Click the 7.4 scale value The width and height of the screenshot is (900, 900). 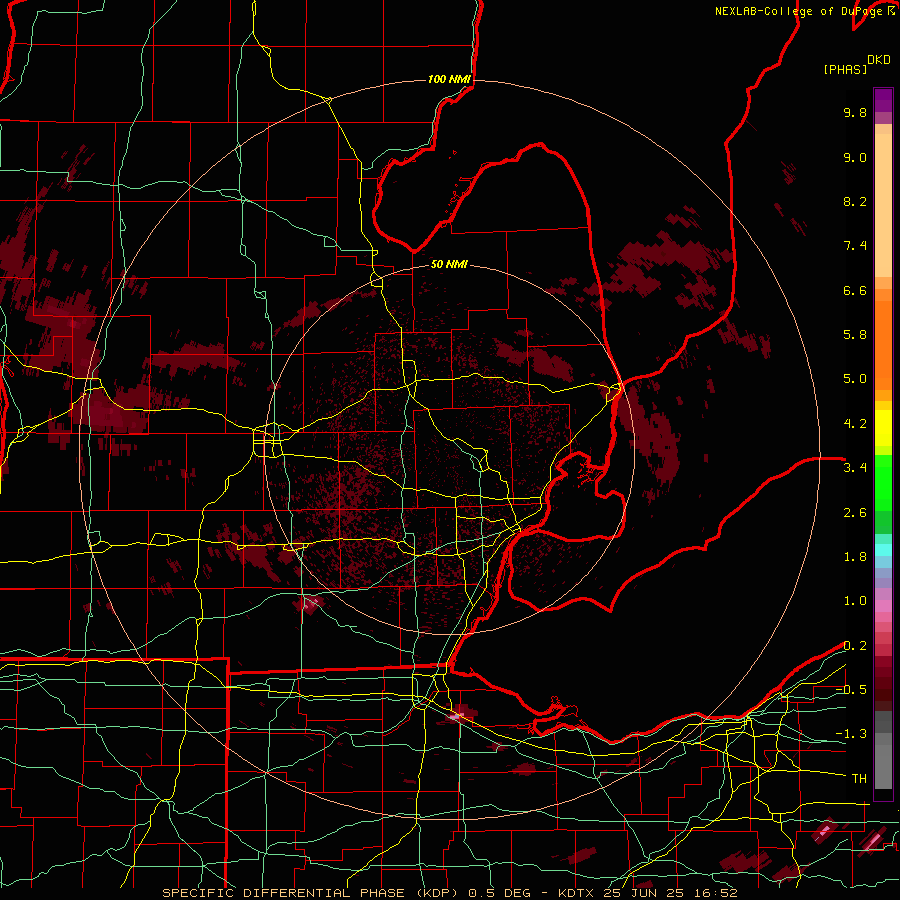[855, 246]
